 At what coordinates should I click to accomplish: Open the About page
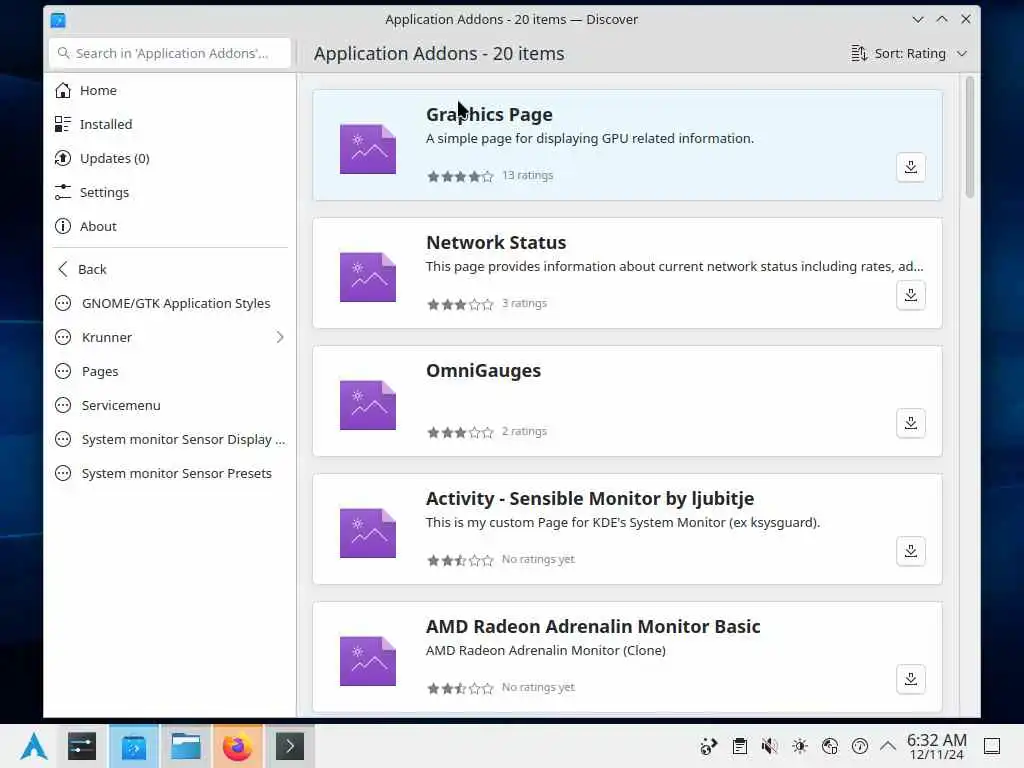(170, 226)
